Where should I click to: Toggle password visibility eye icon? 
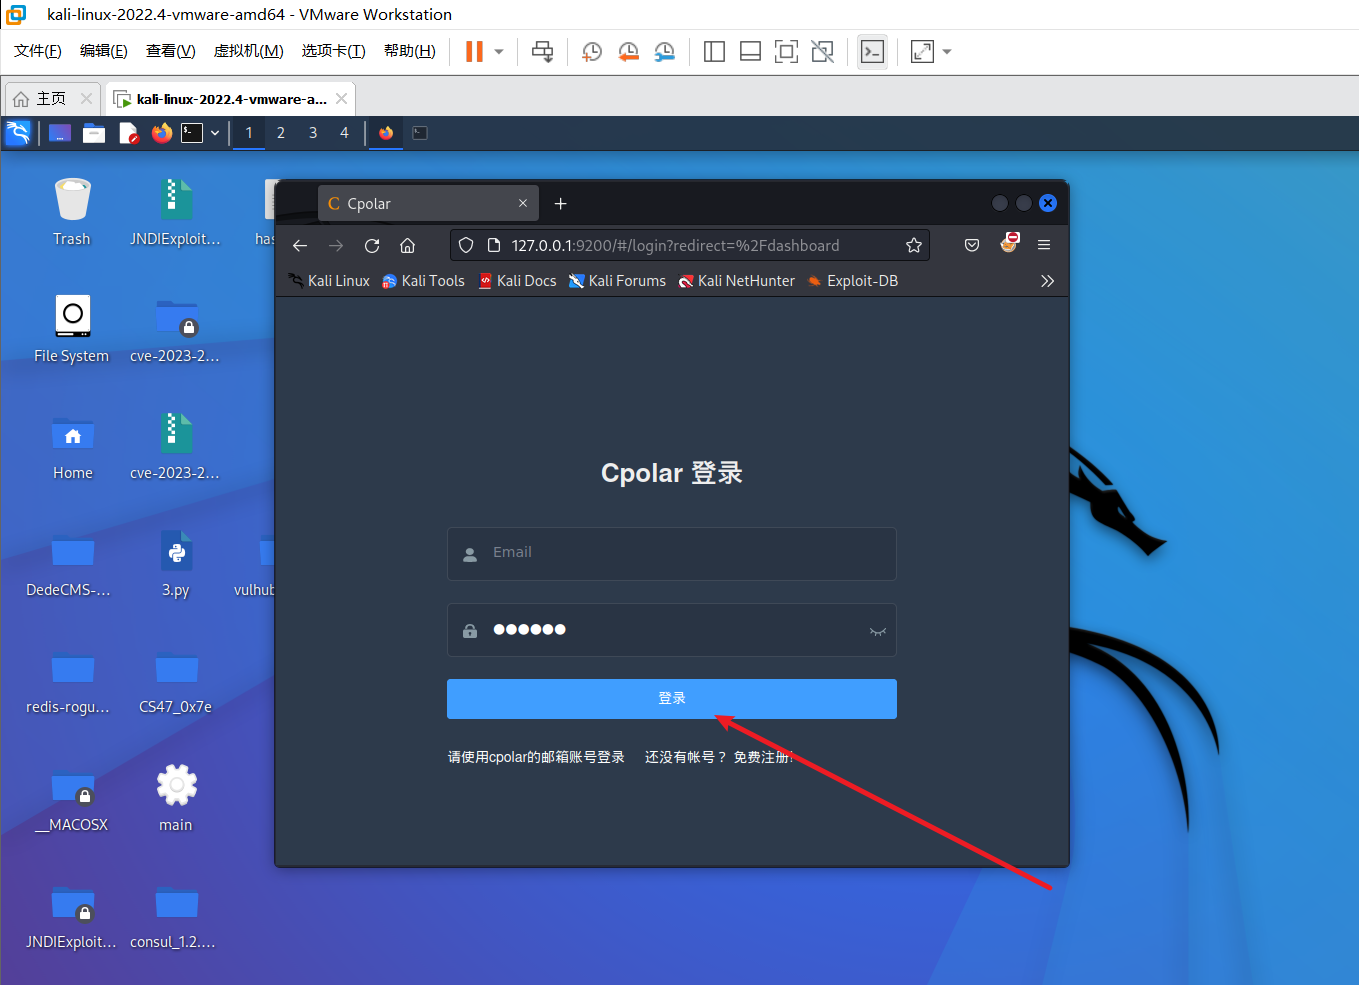click(878, 631)
